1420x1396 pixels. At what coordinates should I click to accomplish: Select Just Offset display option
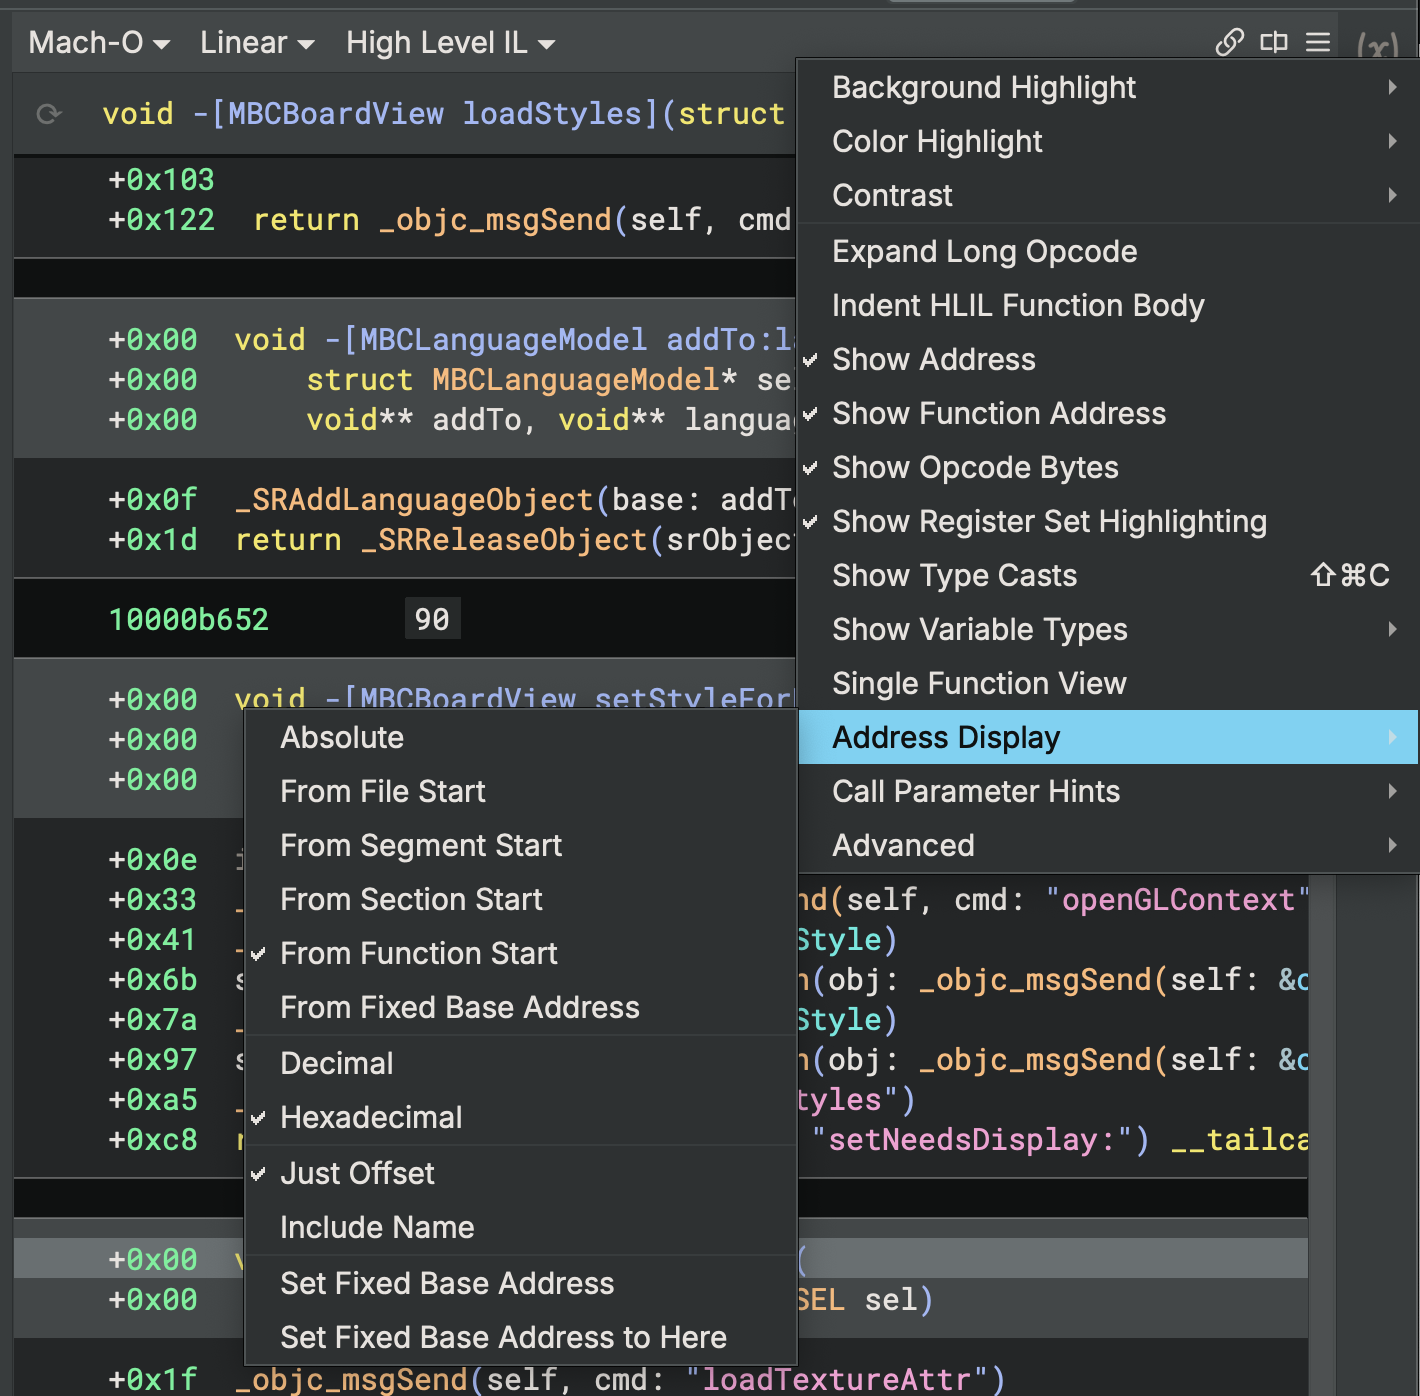click(x=521, y=1174)
